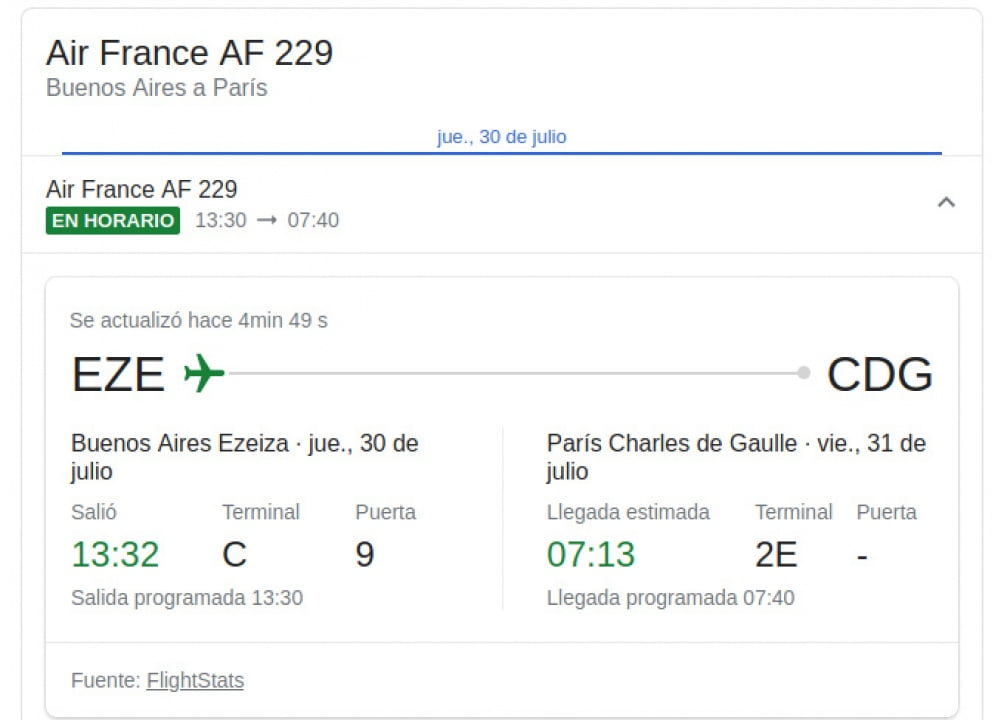Open the FlightStats source link
Viewport: 1004px width, 720px height.
pos(195,681)
